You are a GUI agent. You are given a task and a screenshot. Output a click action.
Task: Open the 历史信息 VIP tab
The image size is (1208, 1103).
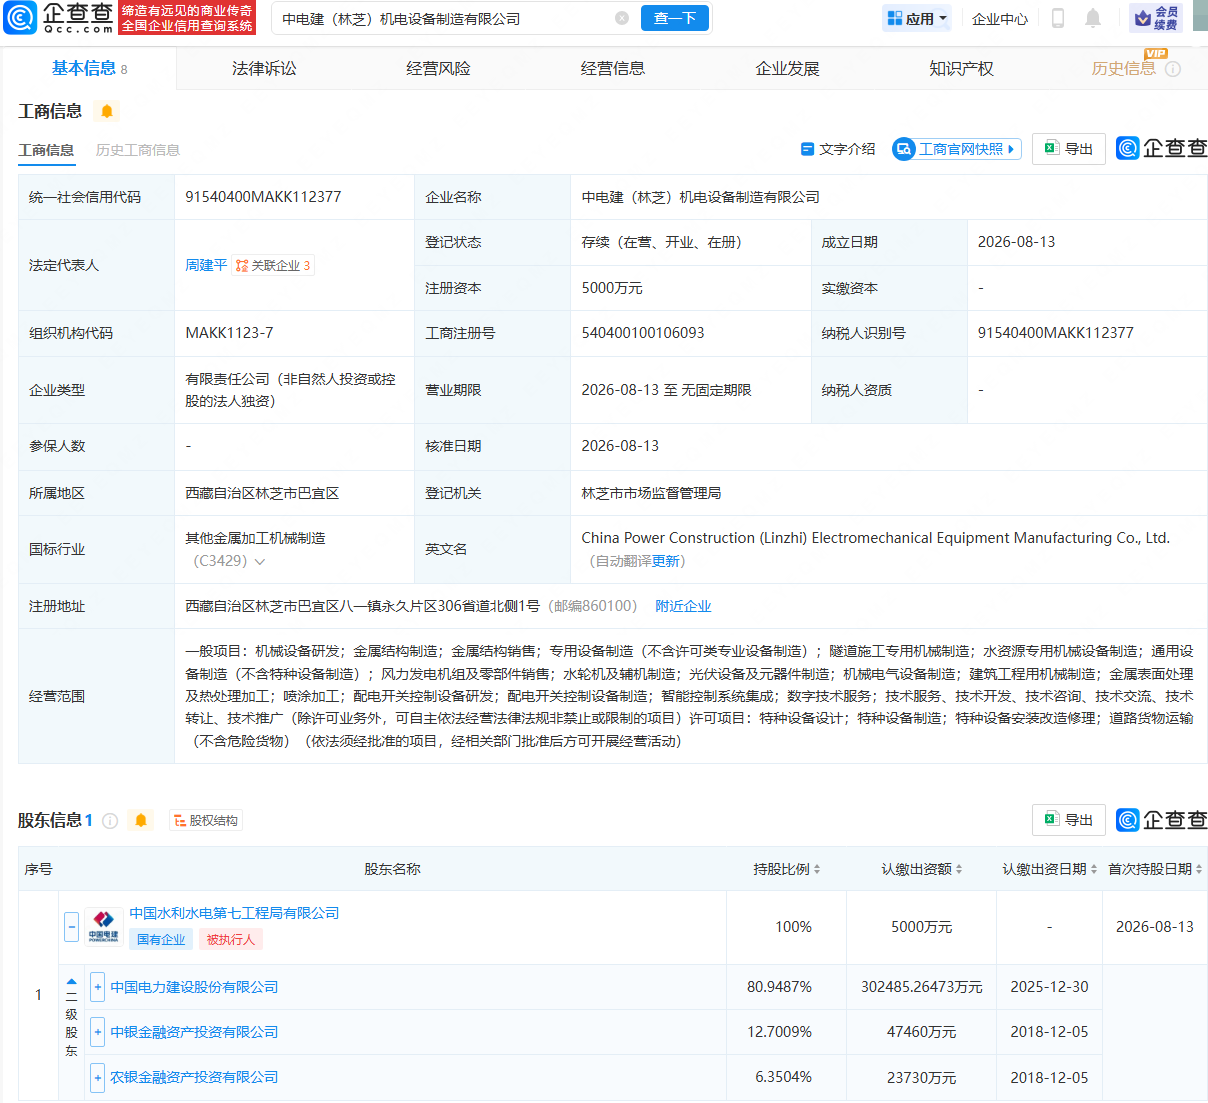point(1124,68)
